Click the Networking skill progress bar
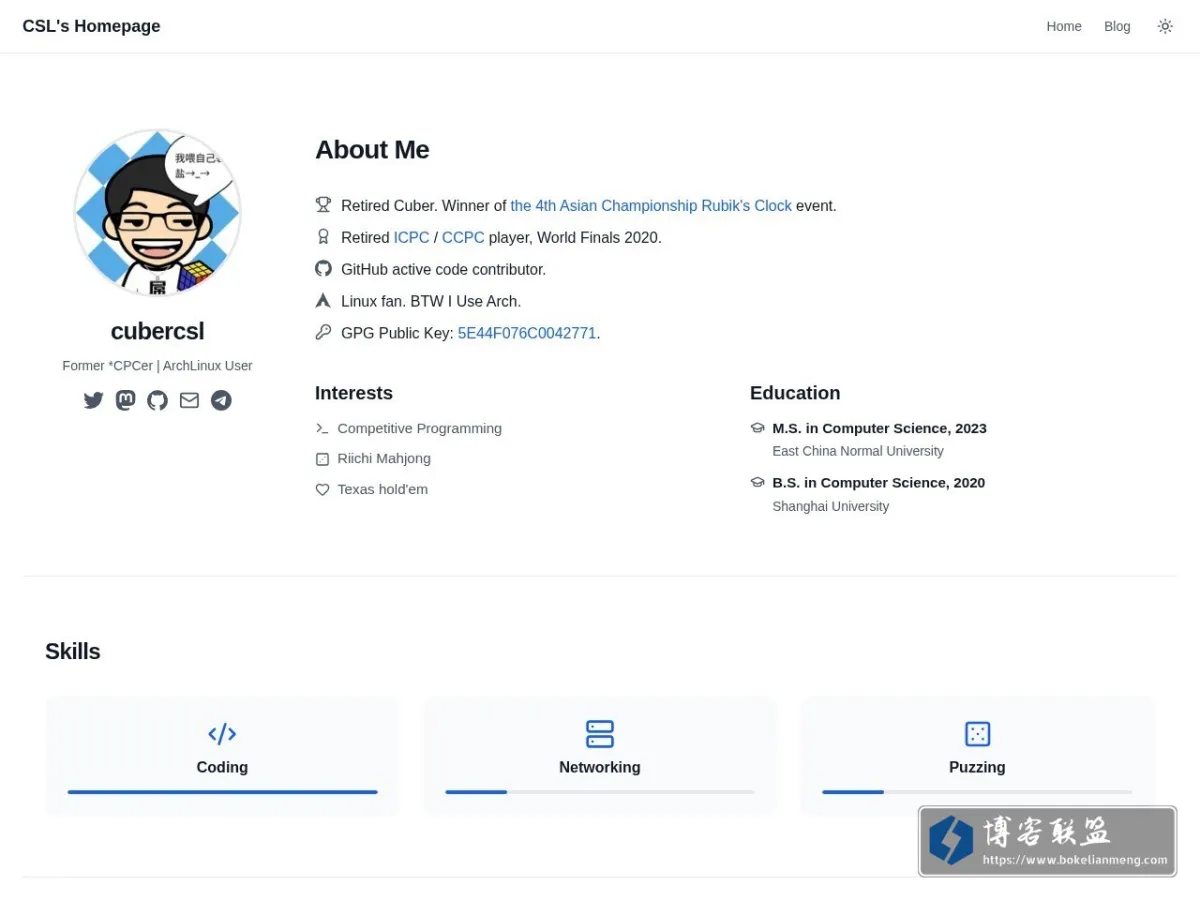Screen dimensions: 1200x900 pyautogui.click(x=600, y=792)
